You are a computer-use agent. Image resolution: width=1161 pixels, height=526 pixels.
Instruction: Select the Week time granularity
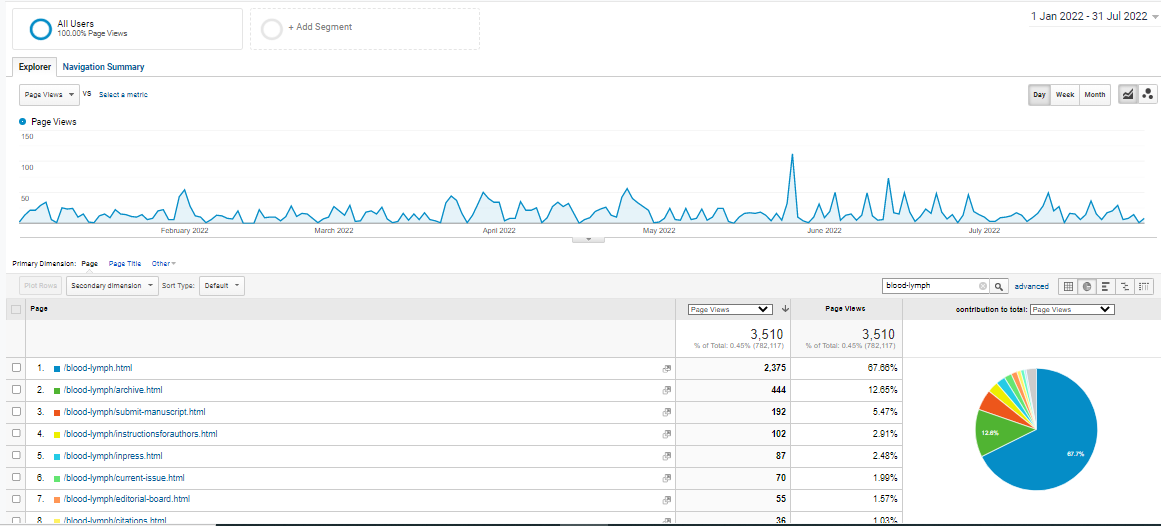(x=1065, y=95)
